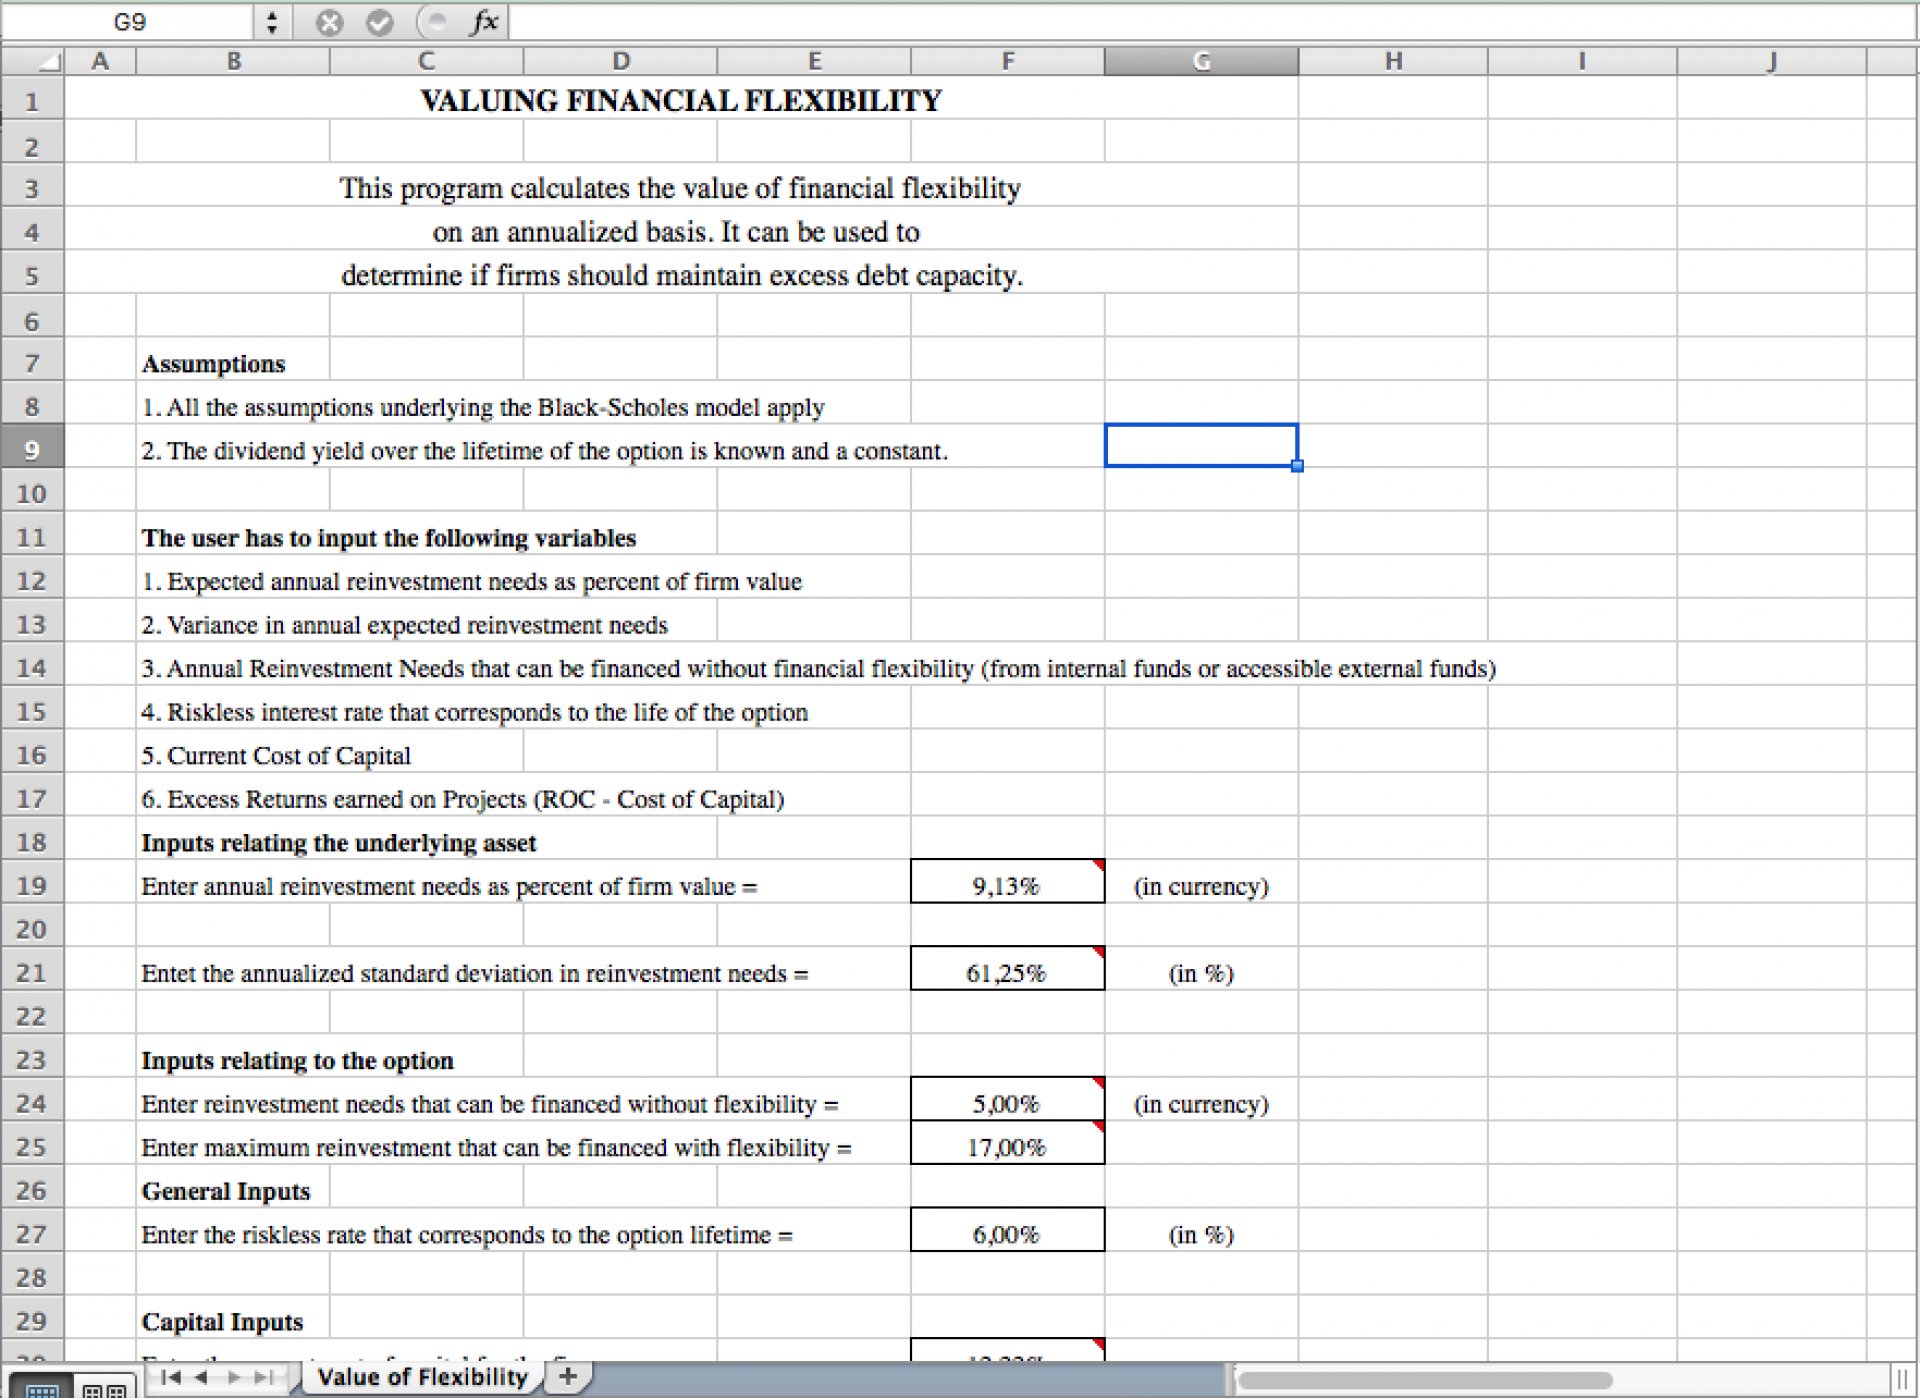Click text '2. Variance in annual expected reinvestment needs'
Screen dimensions: 1920x1398
(x=404, y=625)
